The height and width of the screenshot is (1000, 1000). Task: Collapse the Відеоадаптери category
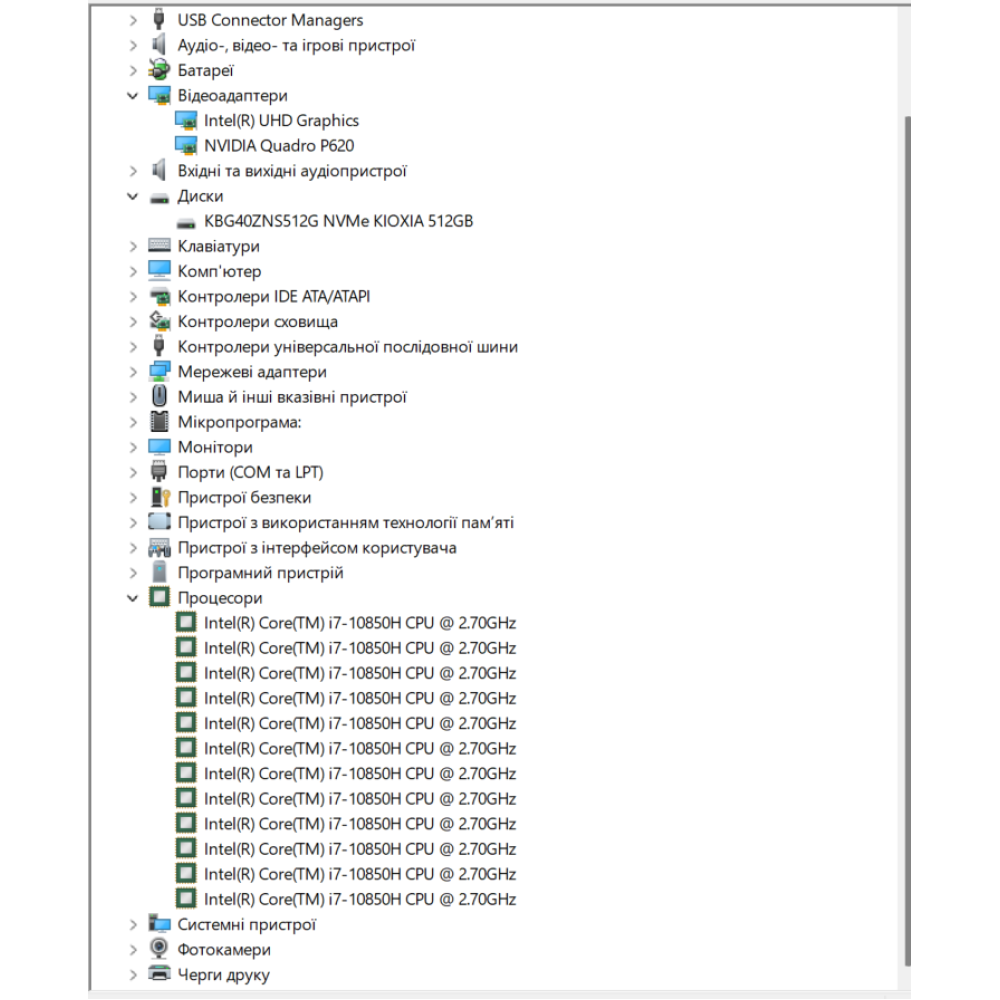tap(132, 96)
